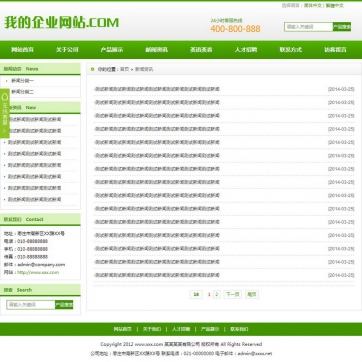Click the http://www.xxx.com website link
Viewport: 362px width, 362px height.
pyautogui.click(x=38, y=272)
